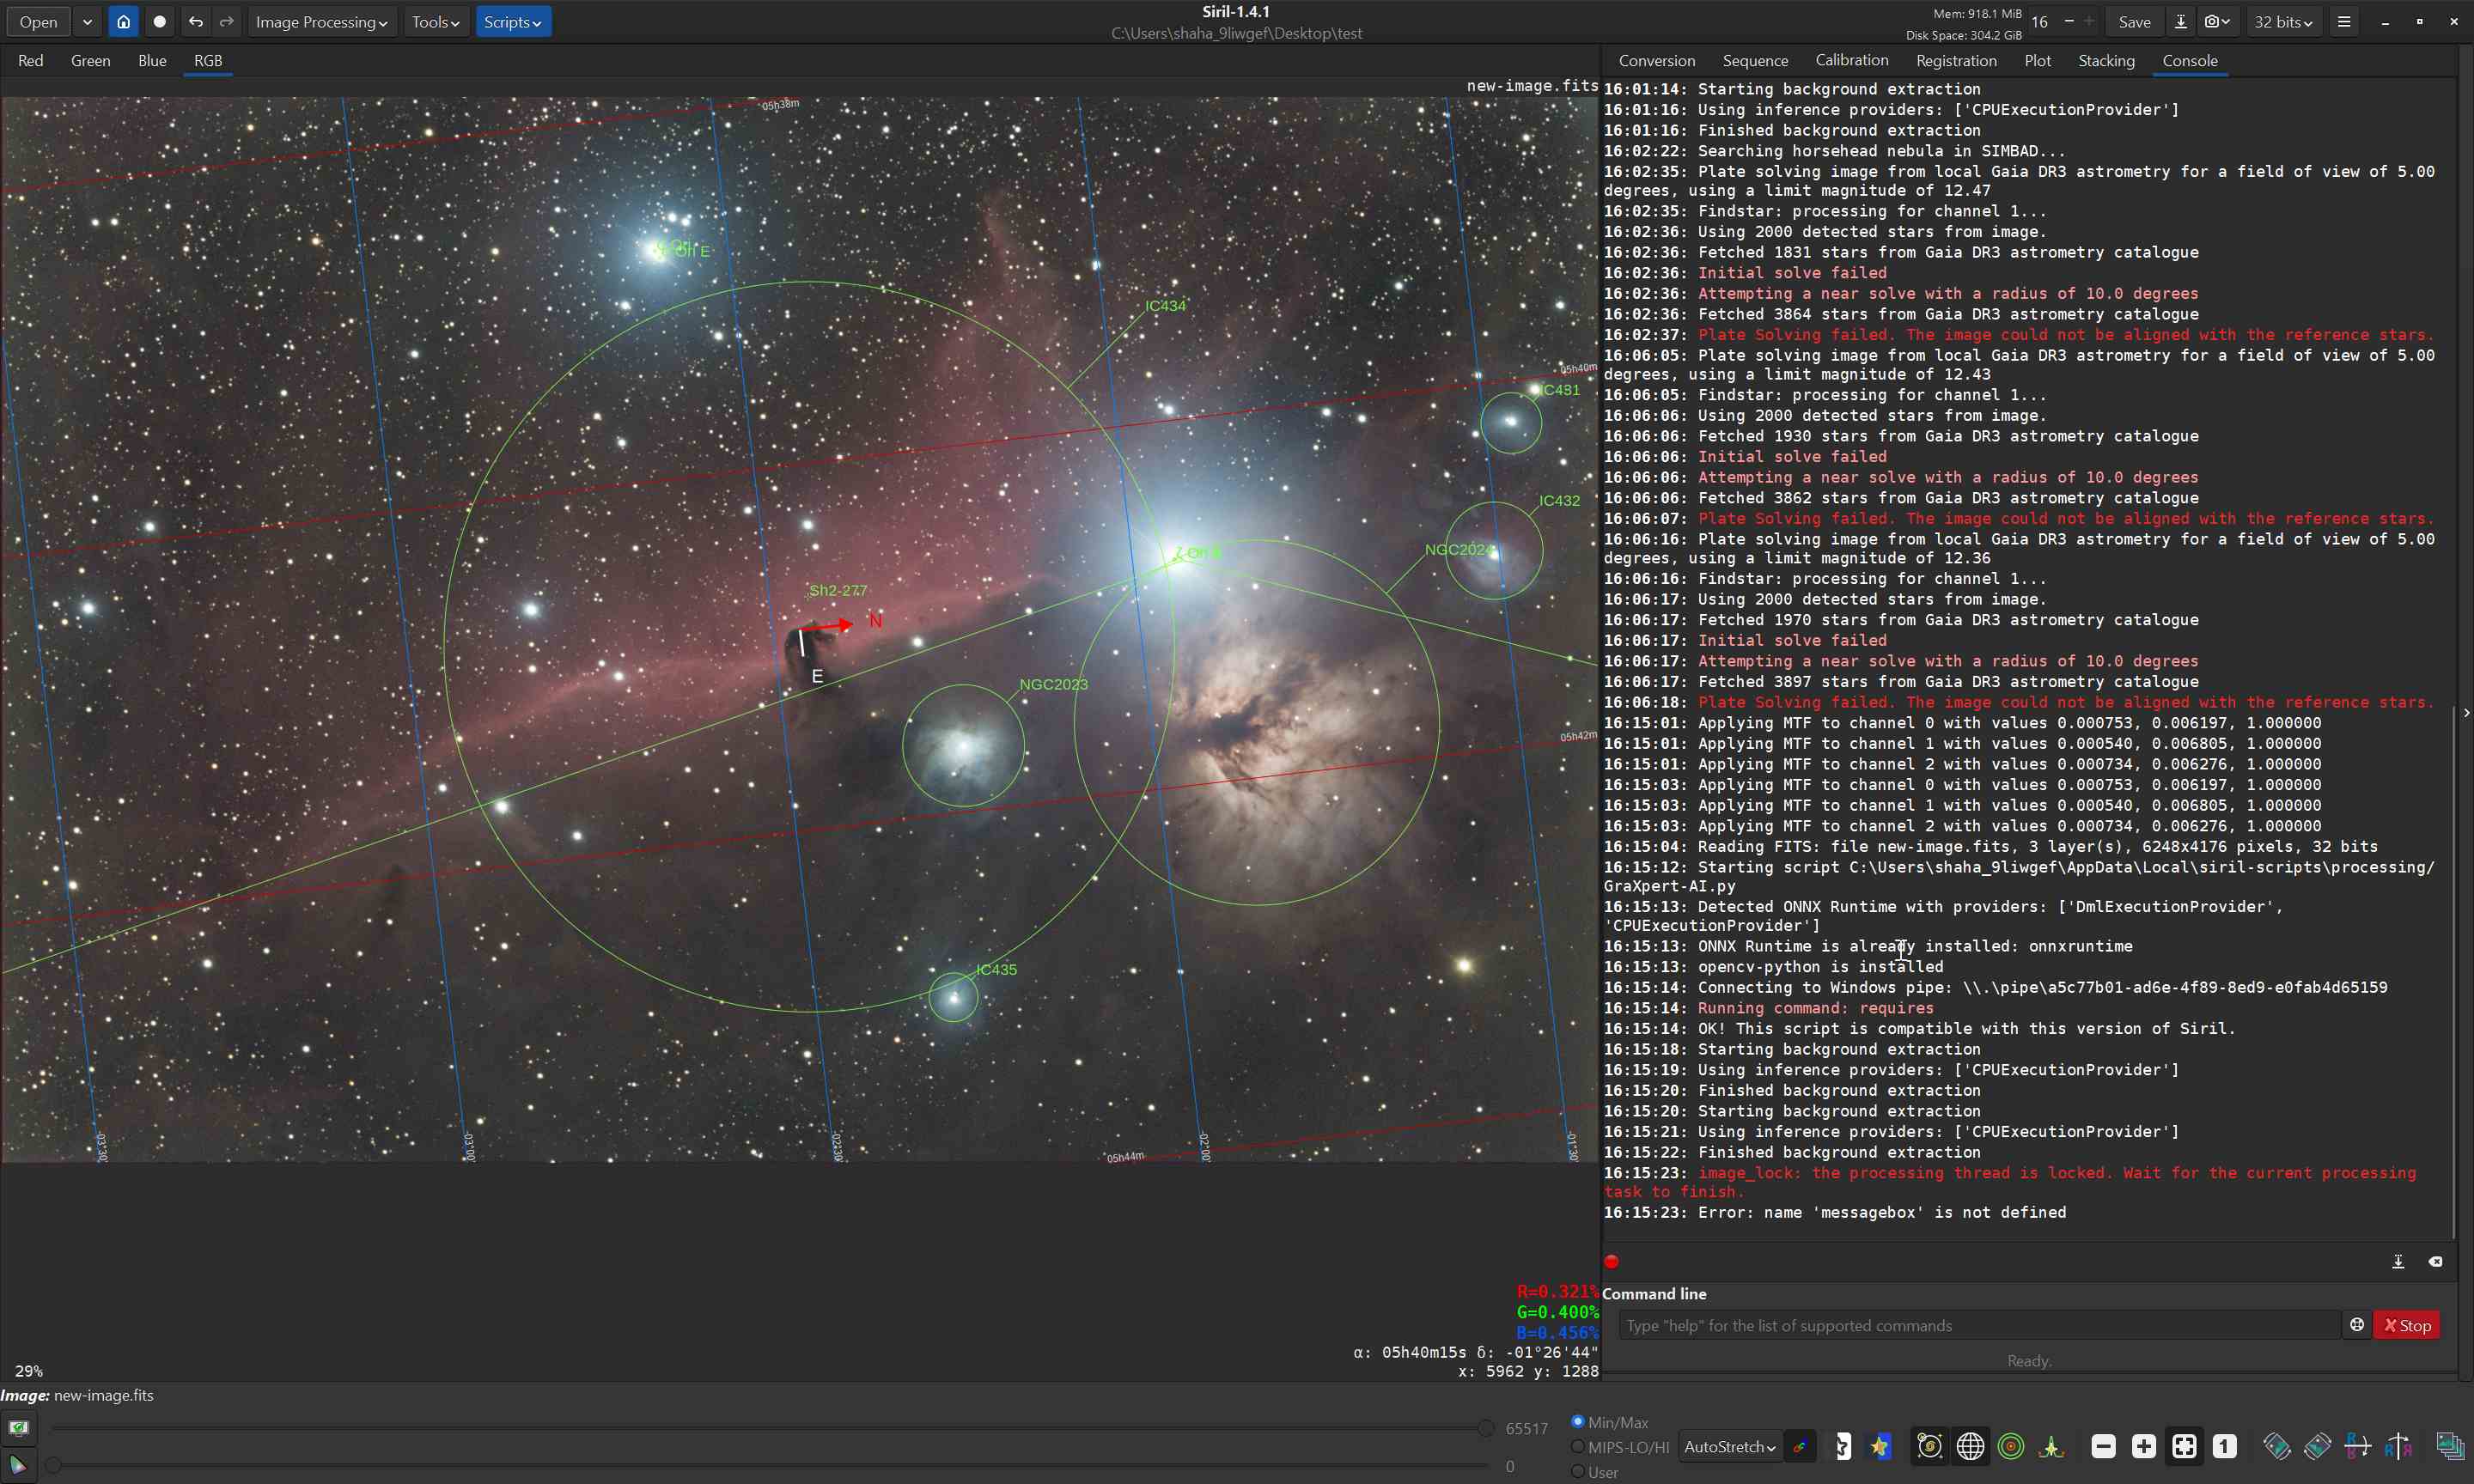Click the Save button
2474x1484 pixels.
2134,22
